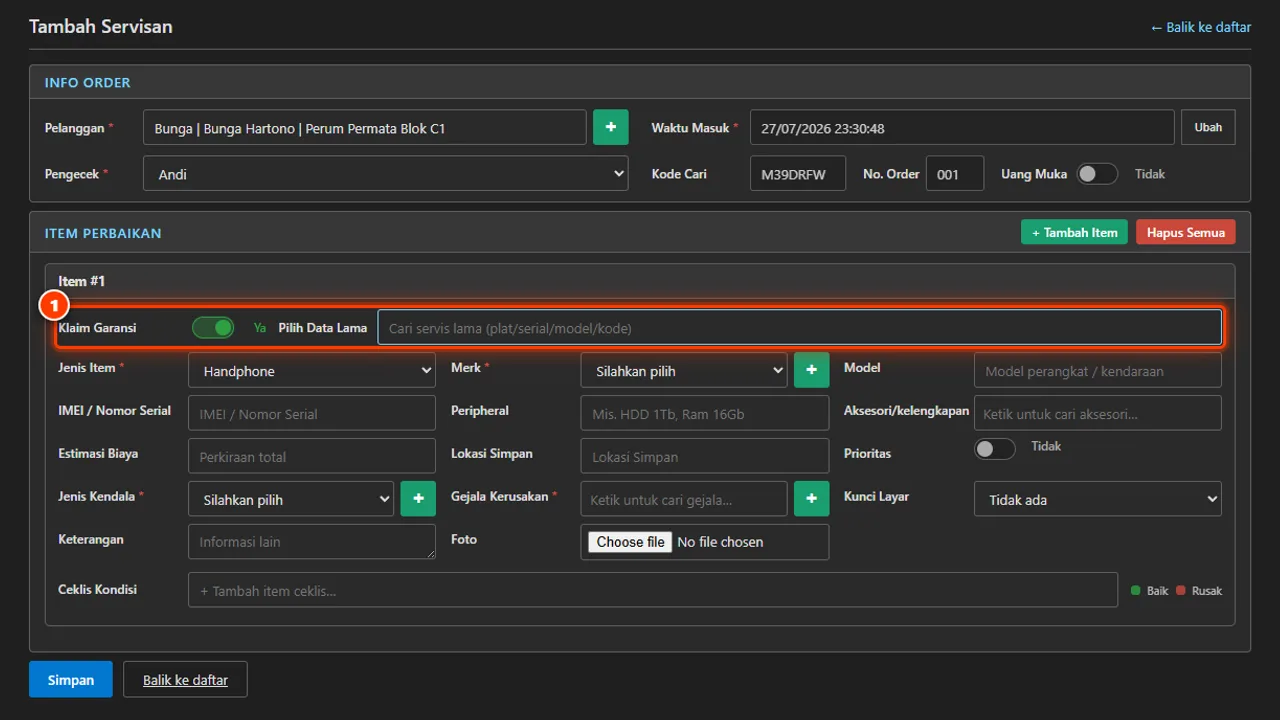Add Gejala Kerusakan via plus icon
1280x720 pixels.
pyautogui.click(x=811, y=499)
